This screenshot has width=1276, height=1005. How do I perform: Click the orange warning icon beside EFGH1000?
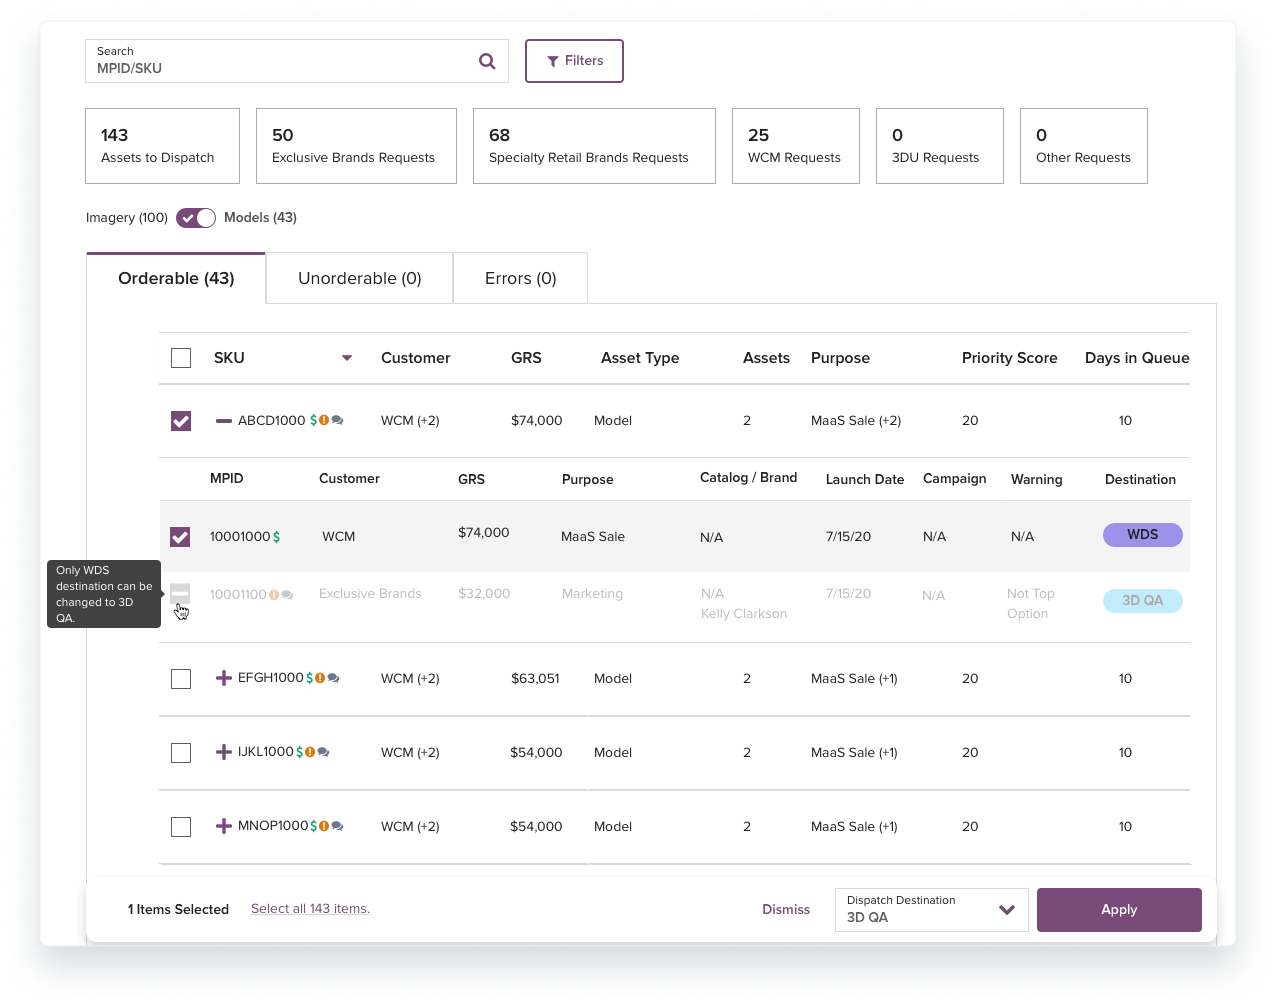pos(320,678)
